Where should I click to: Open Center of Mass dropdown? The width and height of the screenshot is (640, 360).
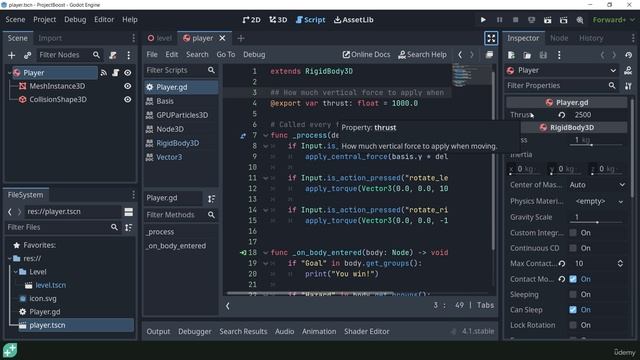597,185
